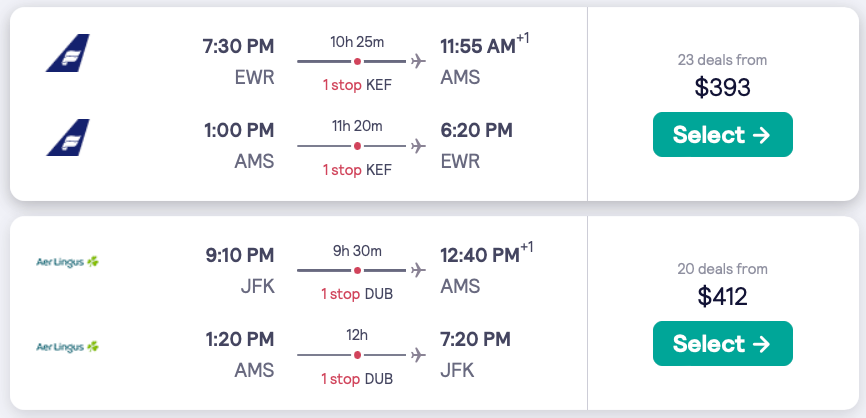Click '1 stop KEF' on the return Icelandair flight
The height and width of the screenshot is (418, 866).
357,170
